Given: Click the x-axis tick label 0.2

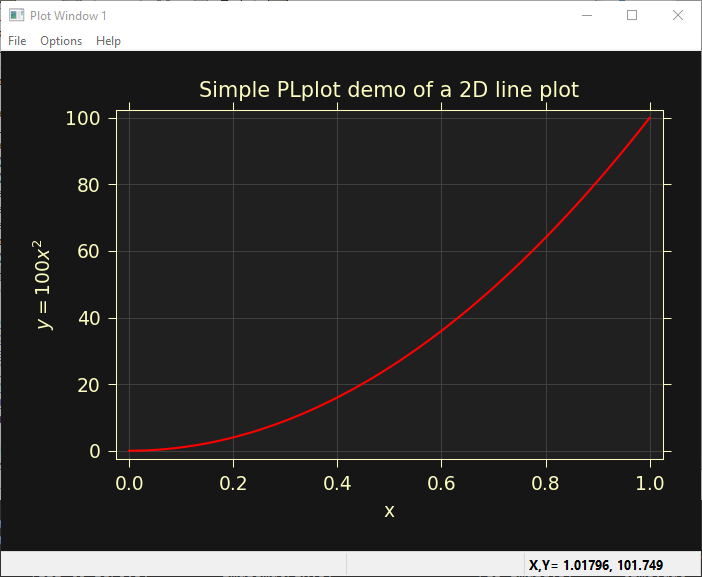Looking at the screenshot, I should (233, 483).
